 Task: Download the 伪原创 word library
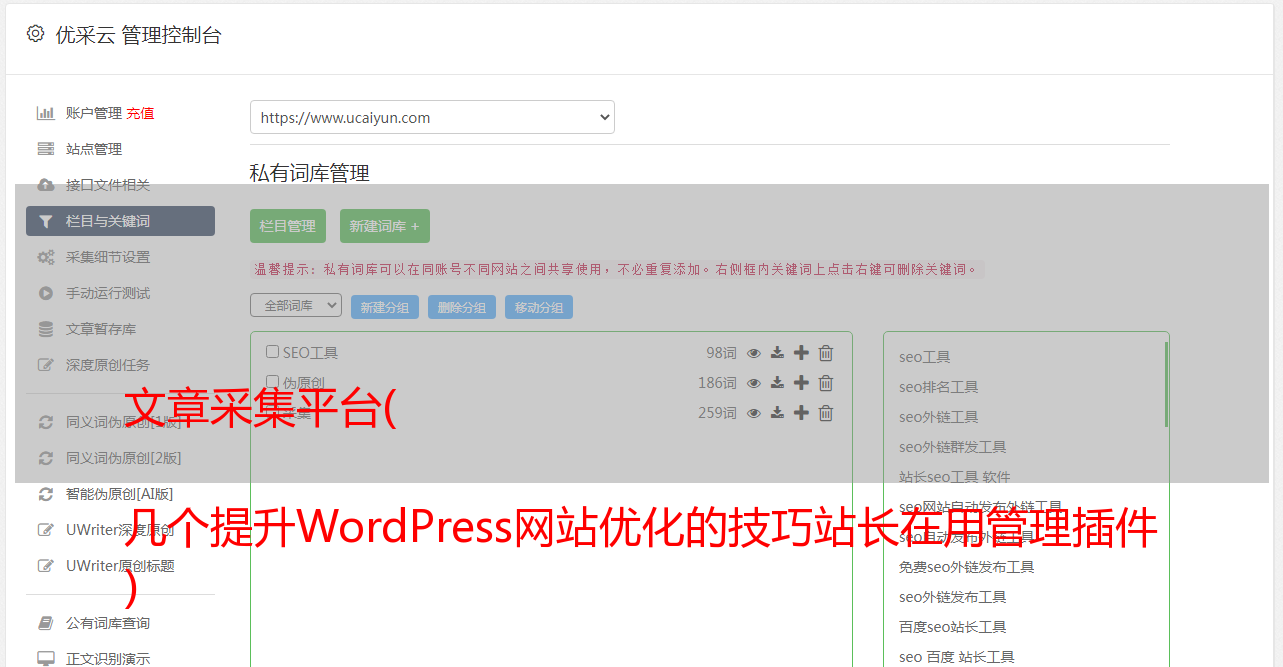tap(777, 383)
